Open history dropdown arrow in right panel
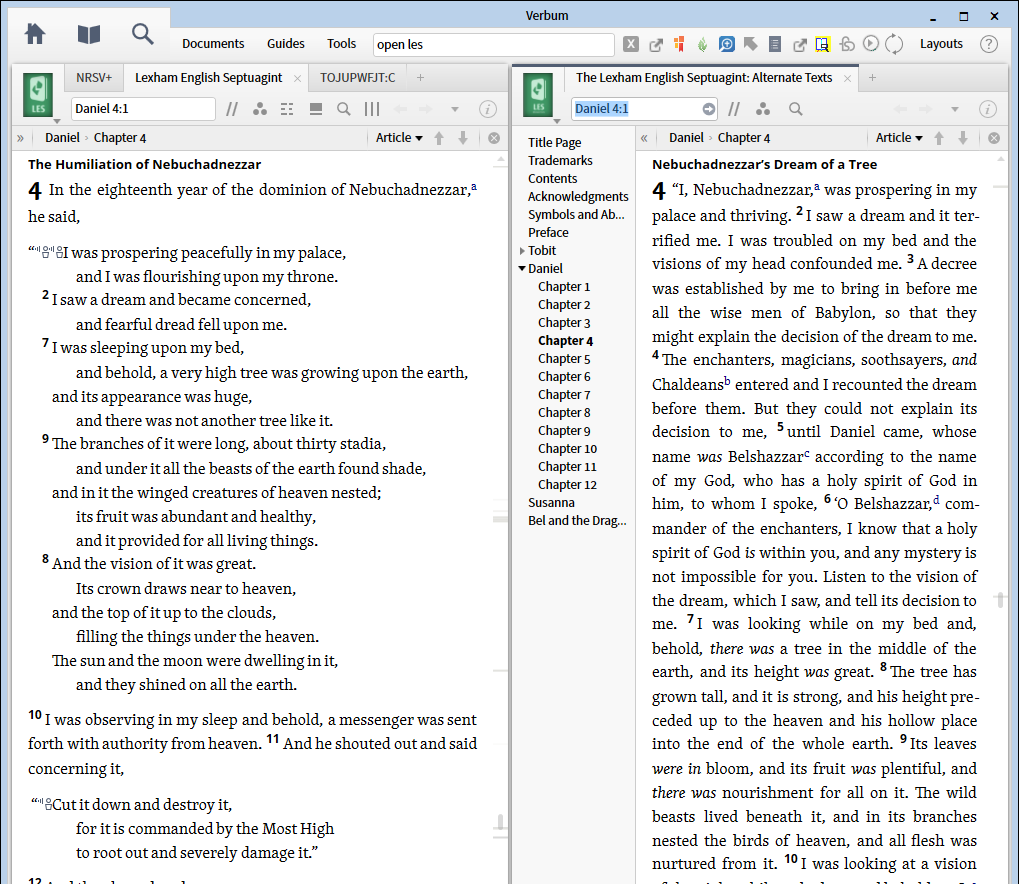 point(955,109)
